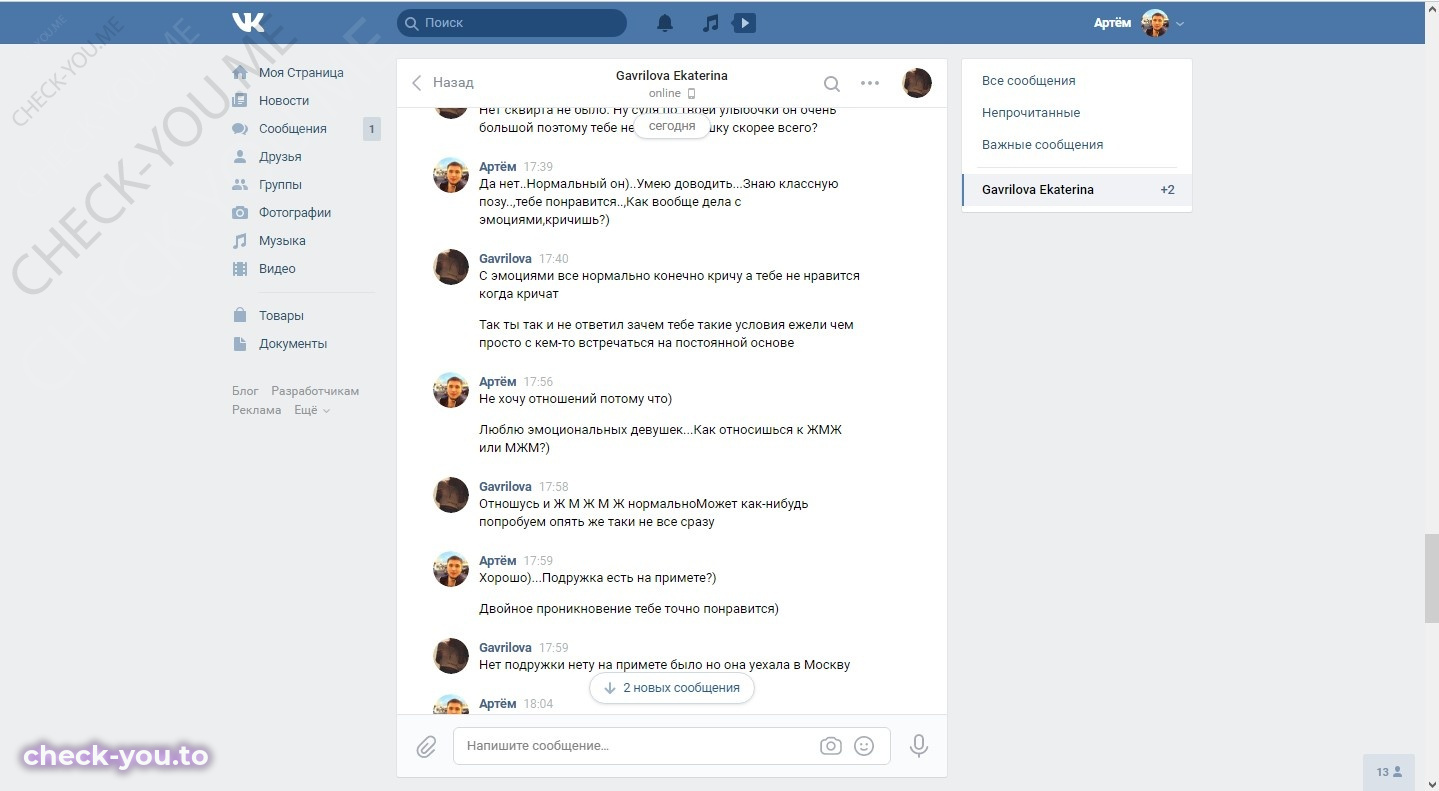The image size is (1439, 791).
Task: Open the music player note icon
Action: [710, 23]
